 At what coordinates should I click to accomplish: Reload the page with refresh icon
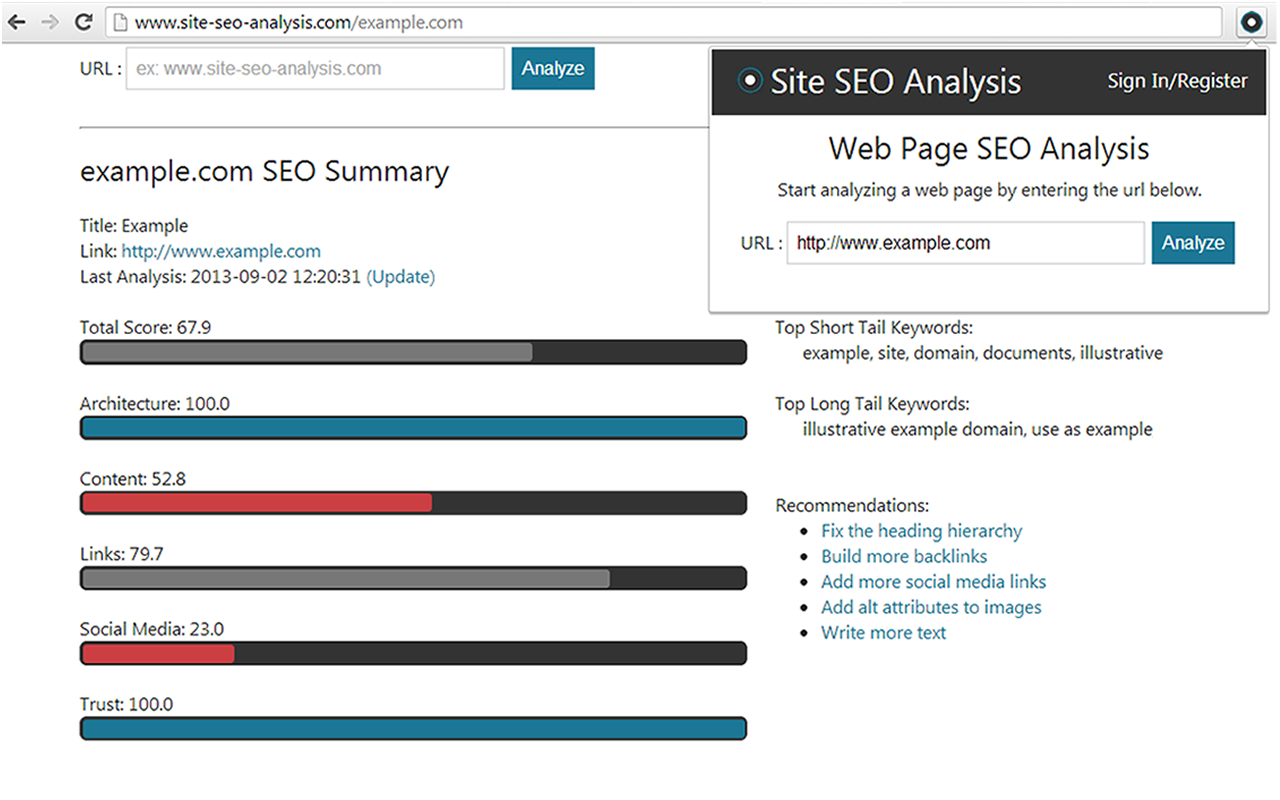84,21
